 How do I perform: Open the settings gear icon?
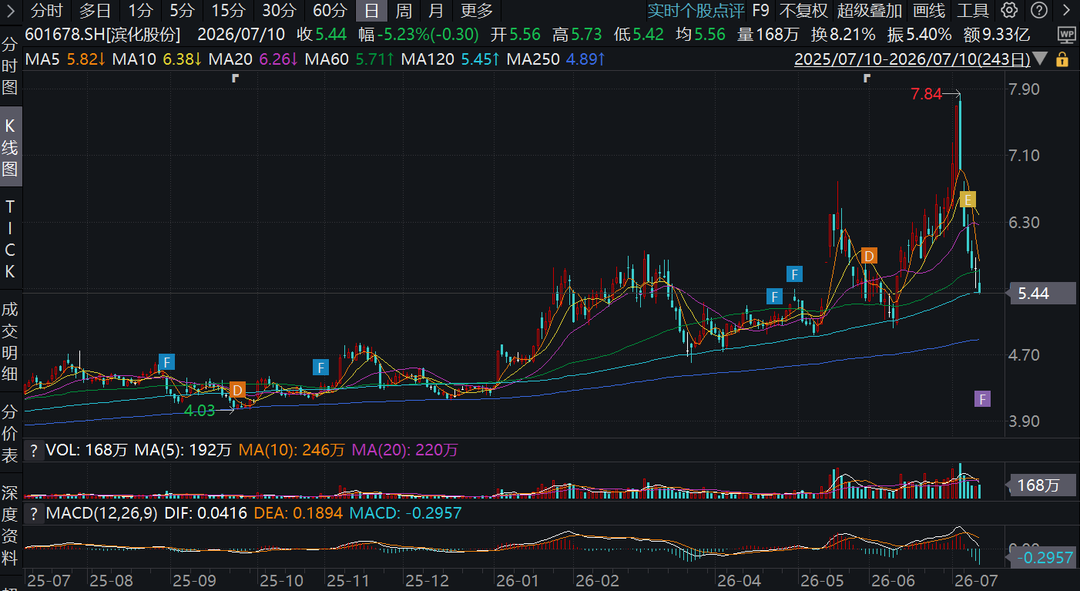[1009, 10]
